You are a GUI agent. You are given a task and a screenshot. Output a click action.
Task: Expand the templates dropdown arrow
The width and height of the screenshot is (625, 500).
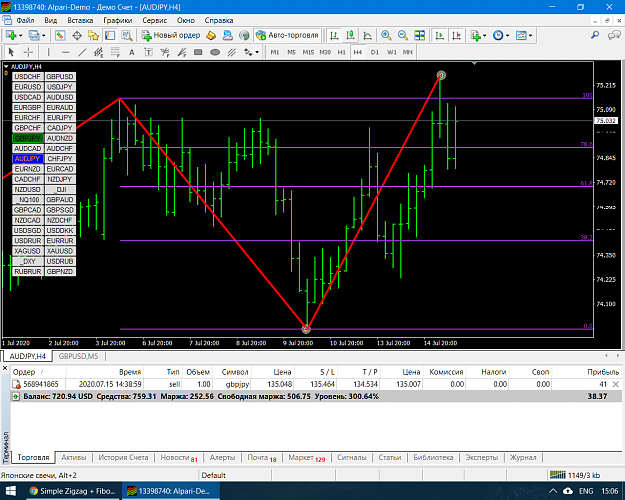tap(531, 35)
